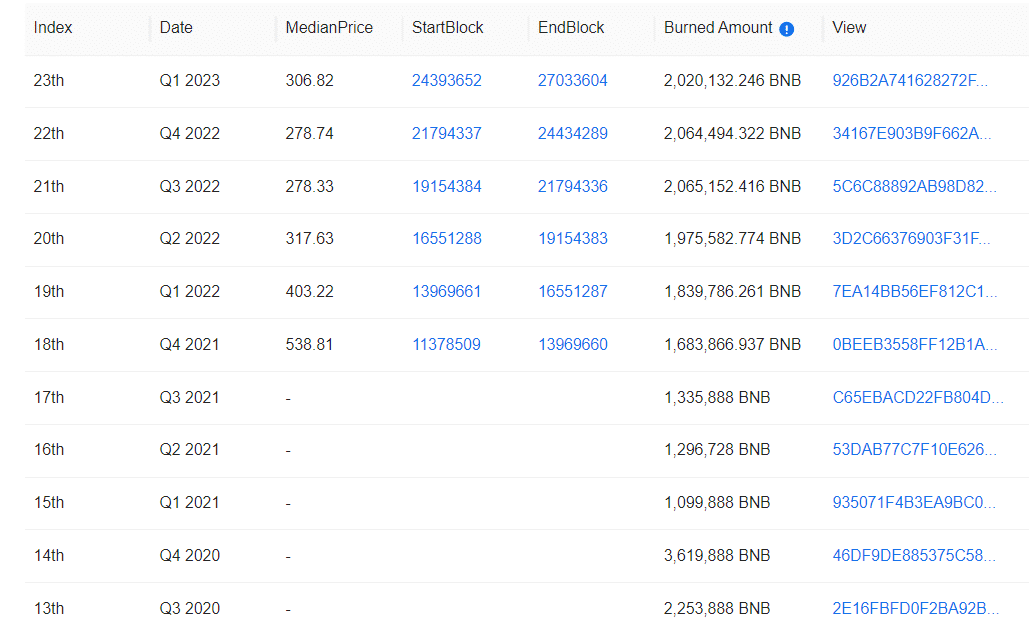Click the EndBlock column header
The height and width of the screenshot is (630, 1029).
(x=571, y=28)
